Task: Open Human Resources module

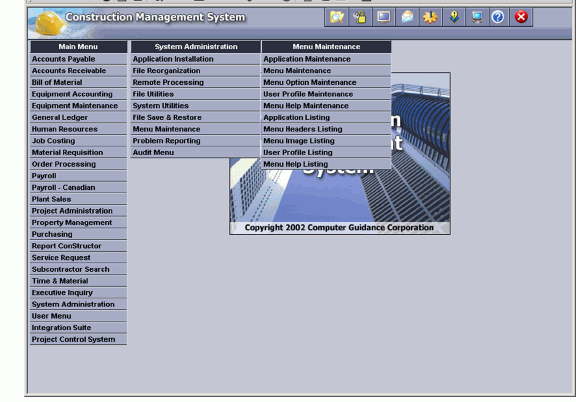Action: 79,129
